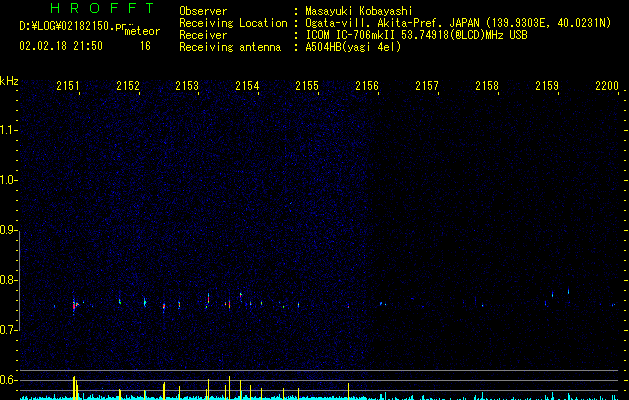Click time axis marker 2155
Image resolution: width=629 pixels, height=400 pixels.
coord(307,86)
